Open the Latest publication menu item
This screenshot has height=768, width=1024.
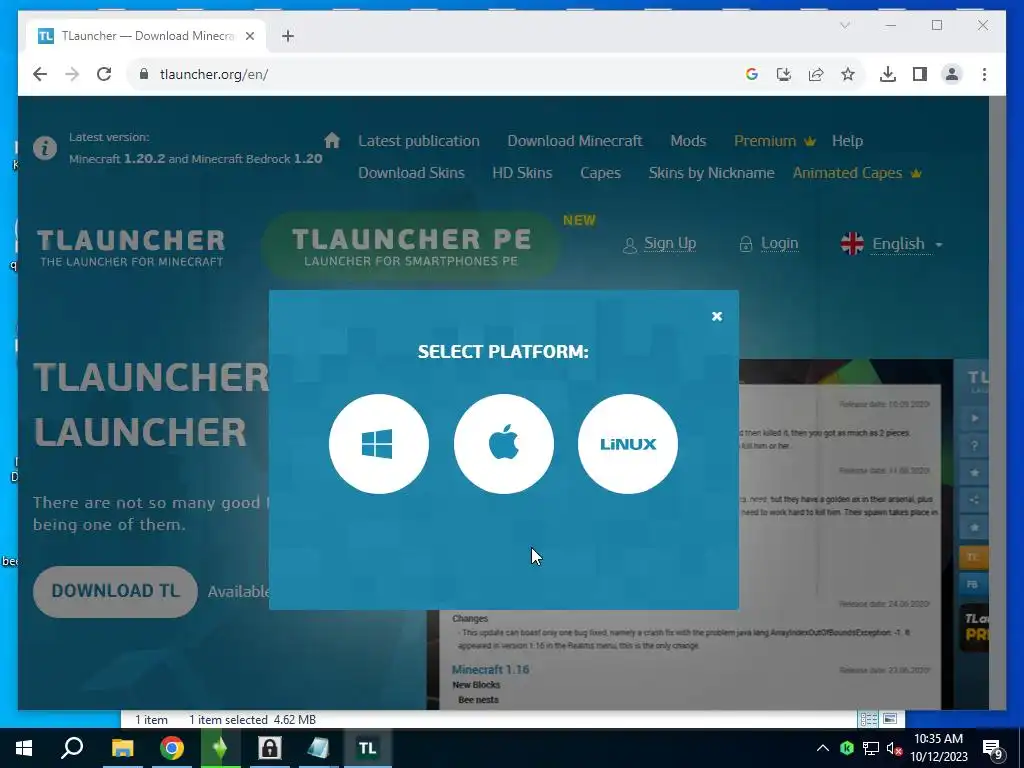419,141
